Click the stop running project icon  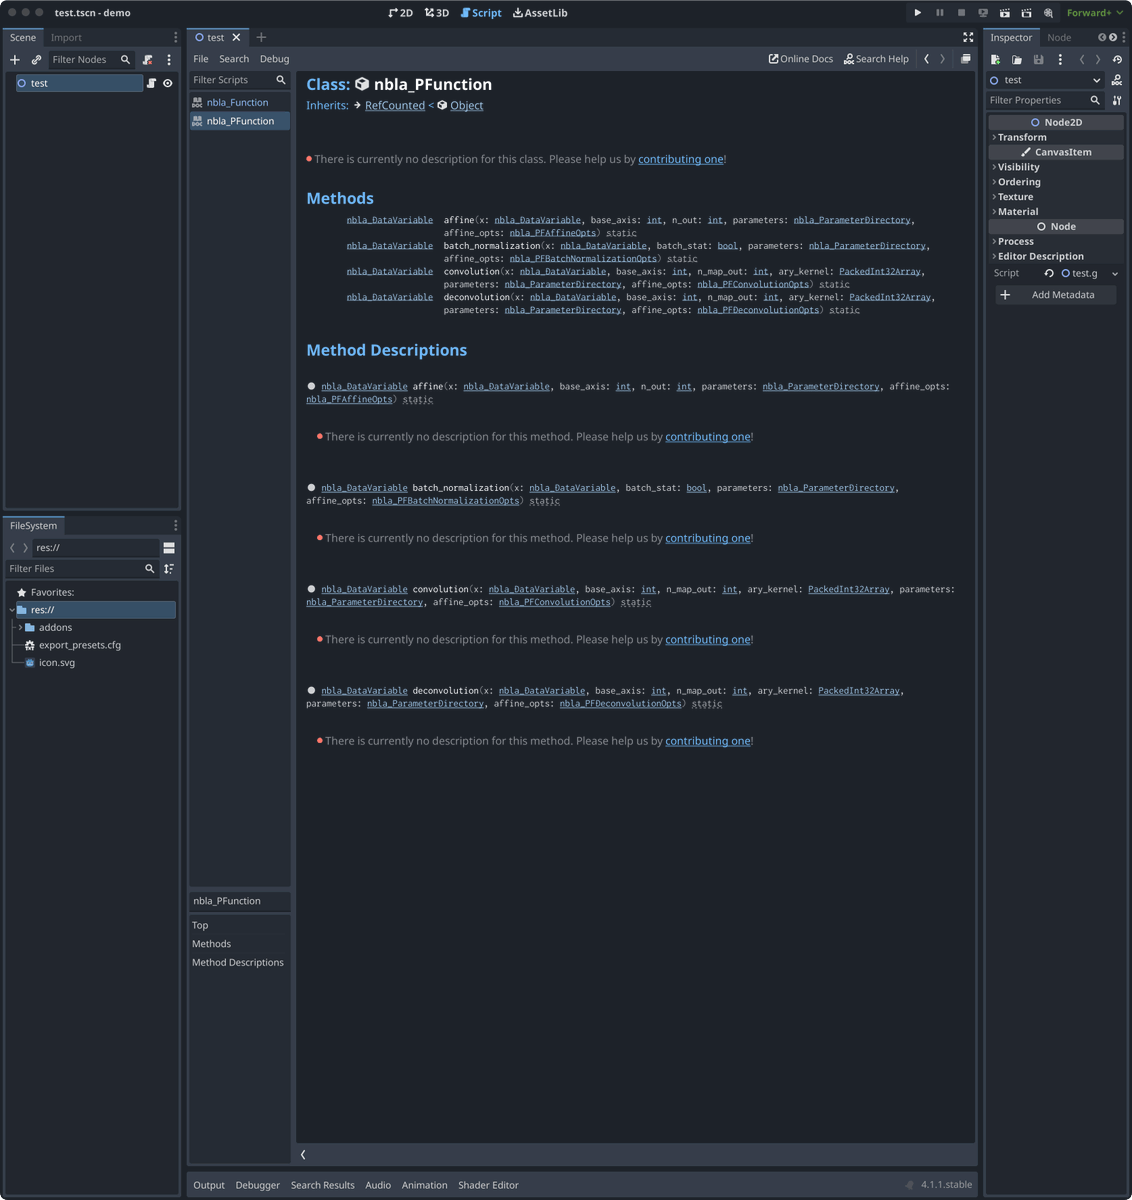[x=961, y=13]
